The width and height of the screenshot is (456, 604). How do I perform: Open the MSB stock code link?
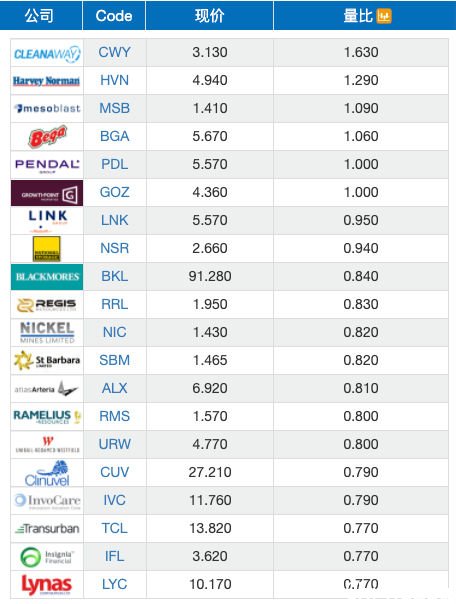[114, 108]
